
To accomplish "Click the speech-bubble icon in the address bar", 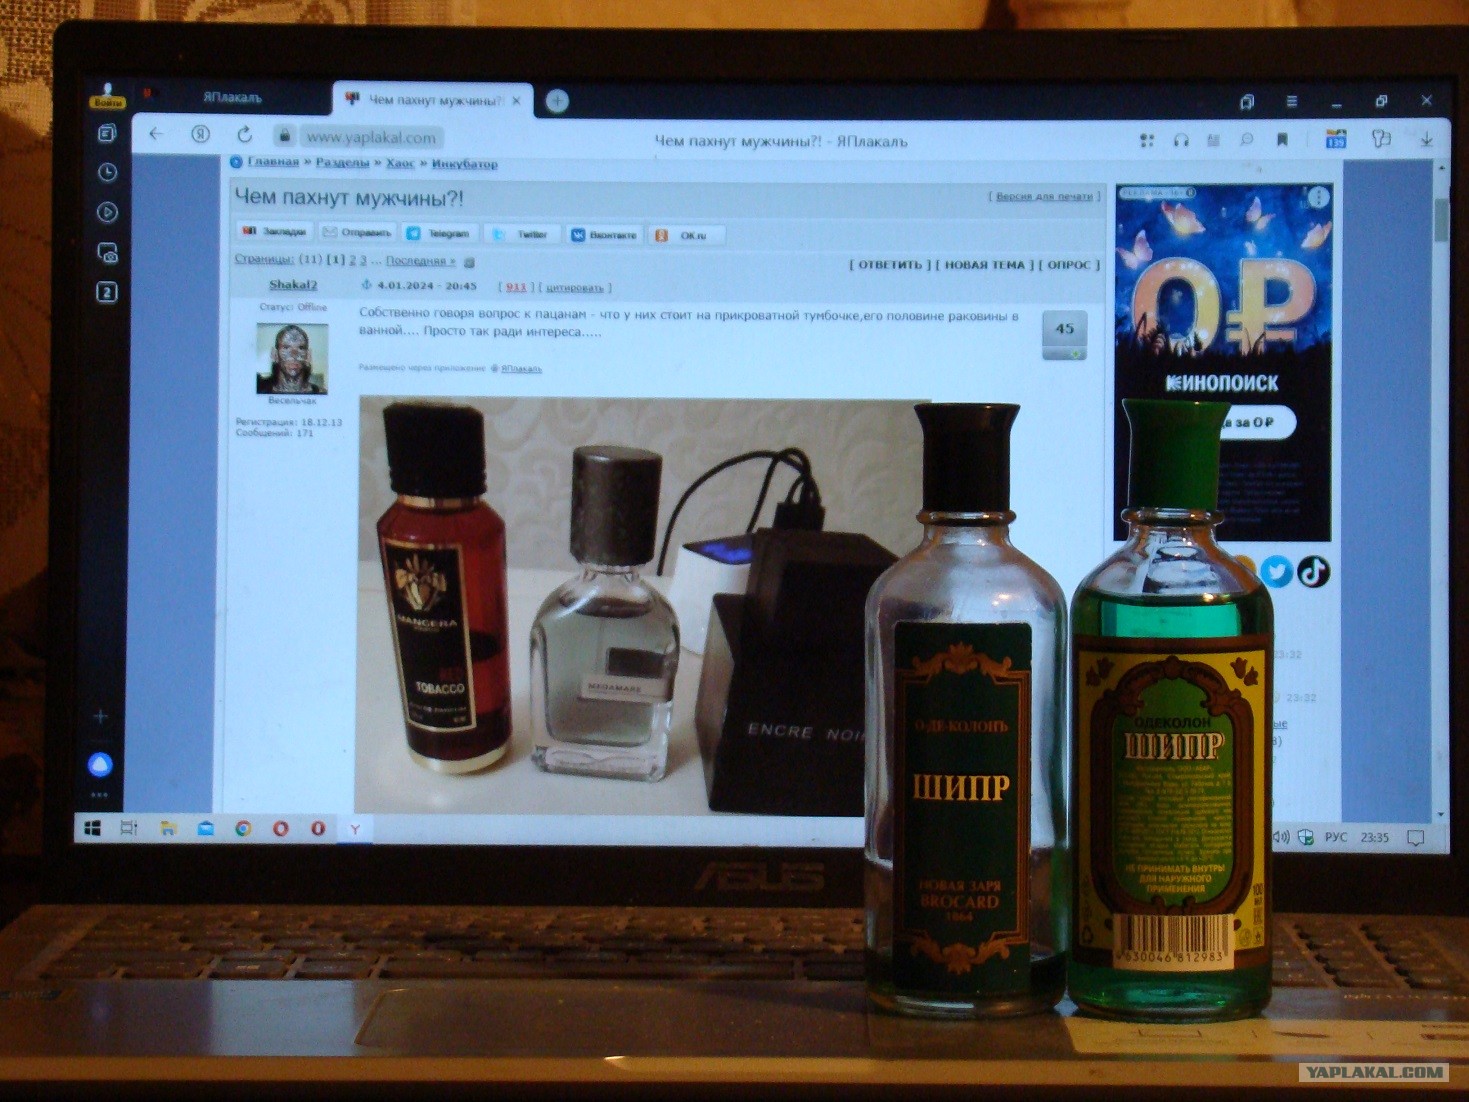I will tap(1247, 141).
